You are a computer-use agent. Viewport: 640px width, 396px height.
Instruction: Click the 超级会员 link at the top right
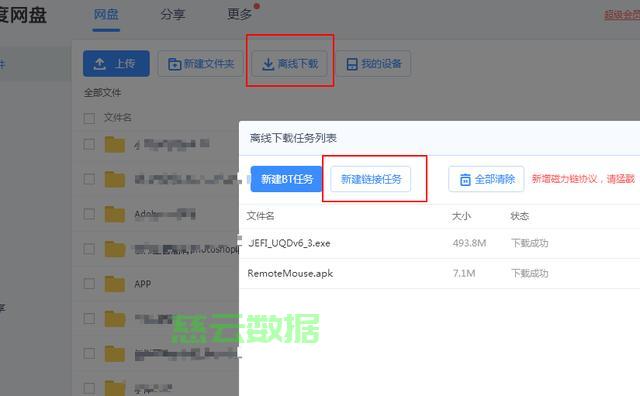[622, 15]
